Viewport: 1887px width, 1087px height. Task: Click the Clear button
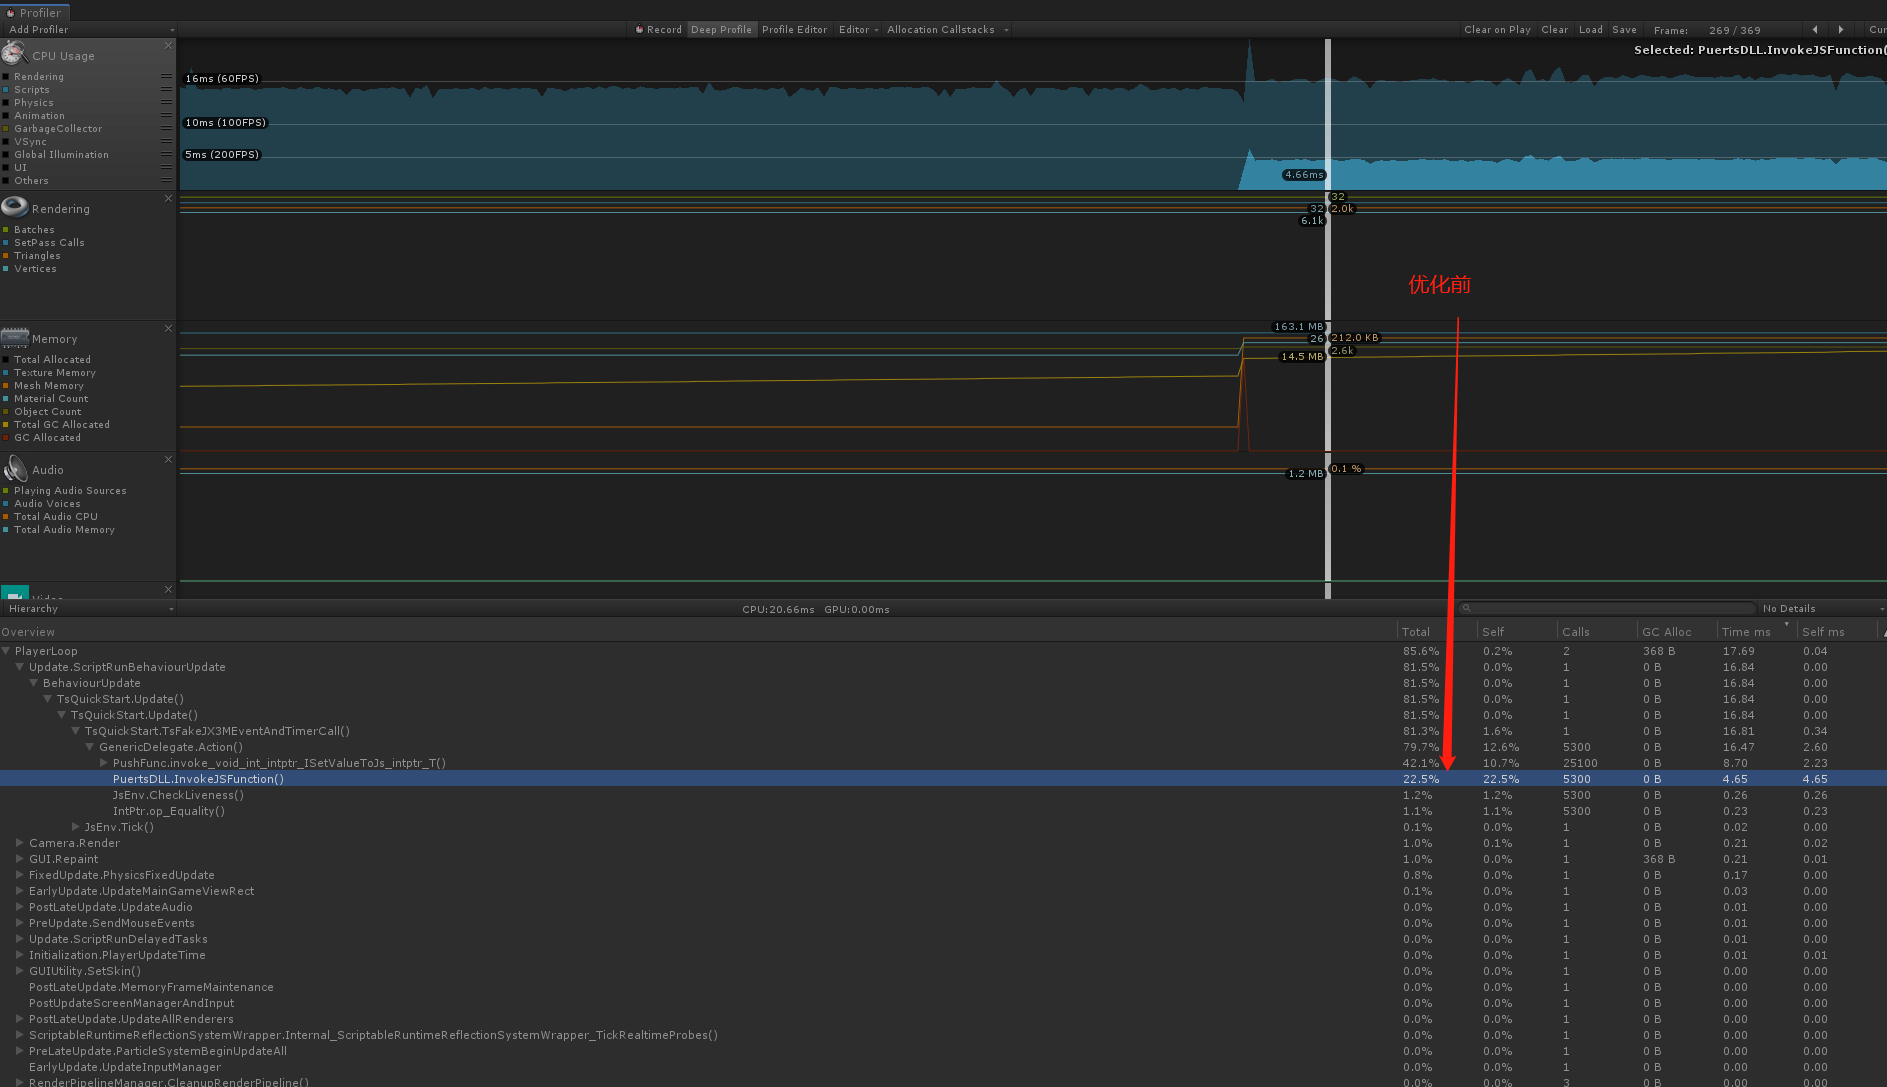coord(1554,29)
